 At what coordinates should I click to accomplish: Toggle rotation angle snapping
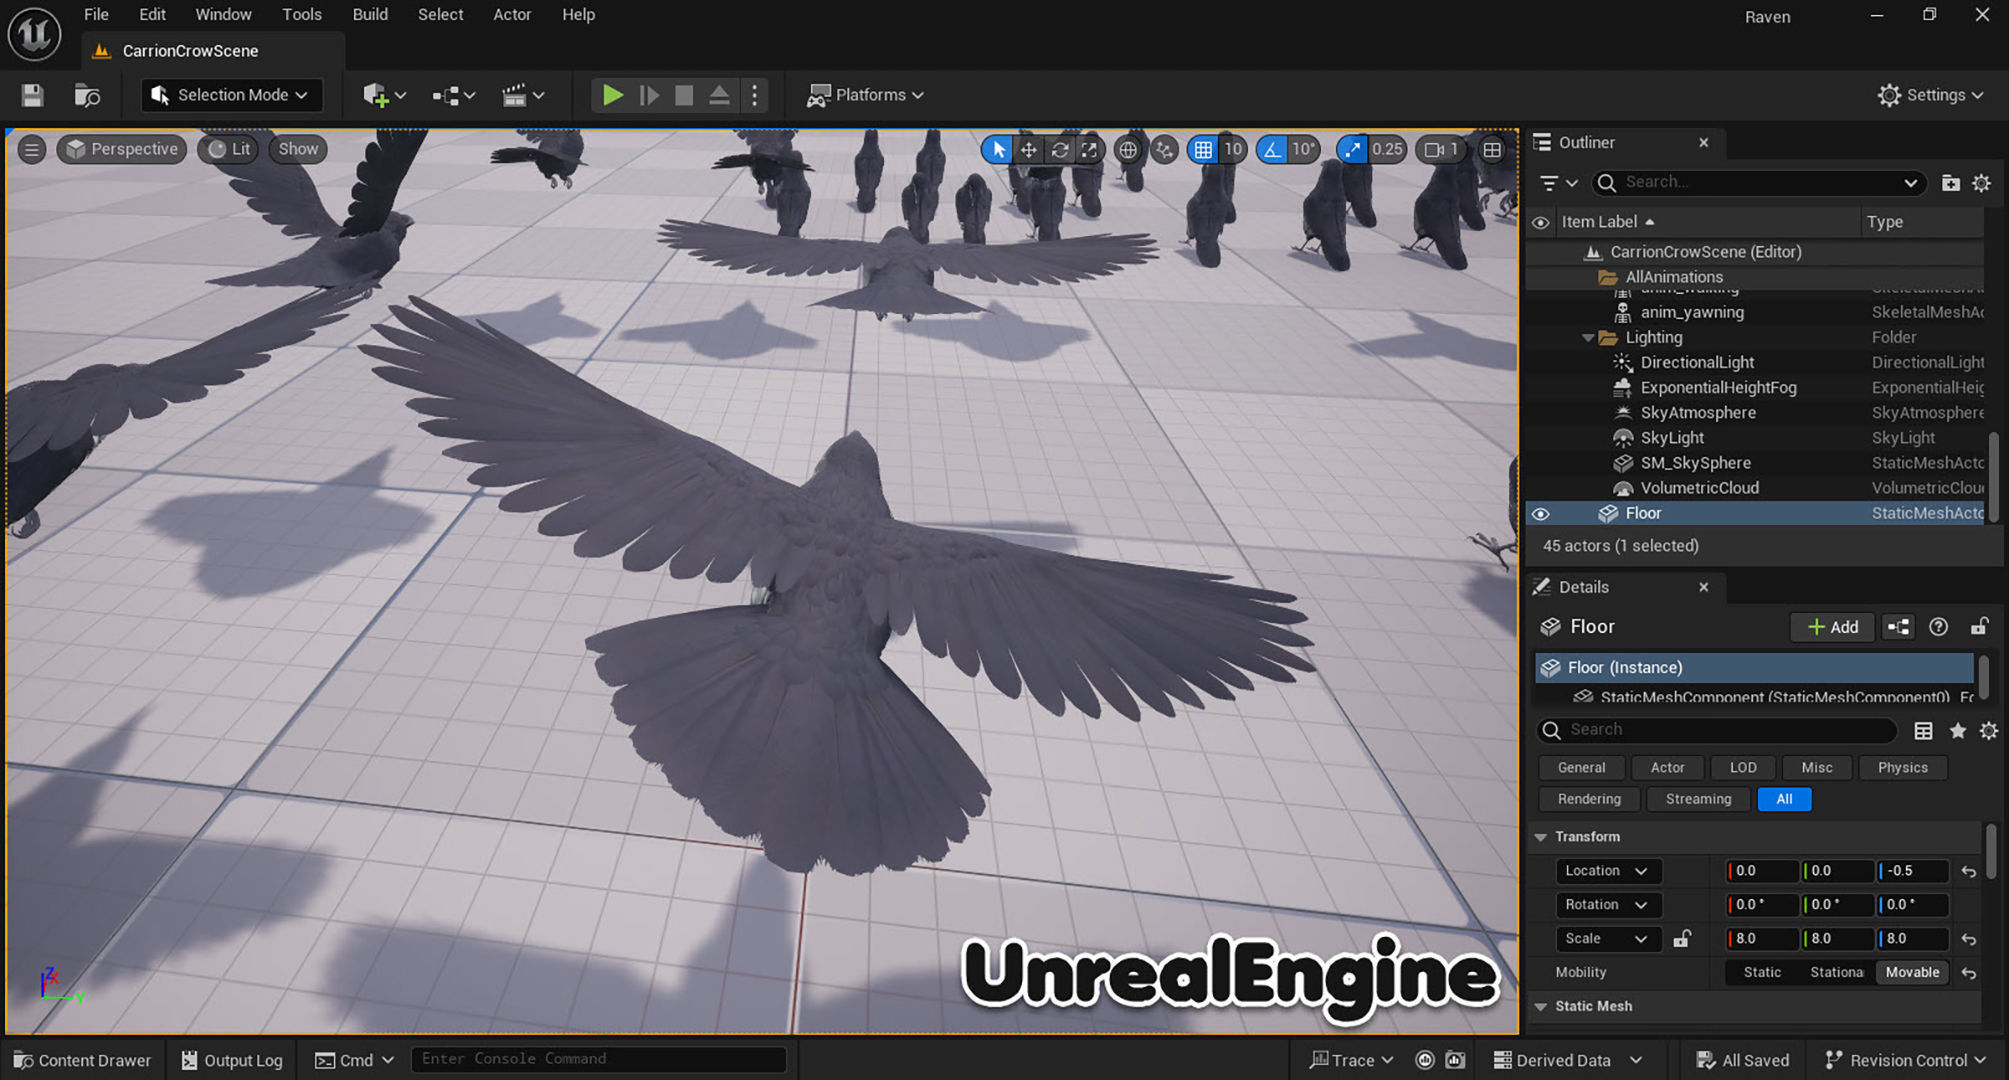tap(1271, 150)
